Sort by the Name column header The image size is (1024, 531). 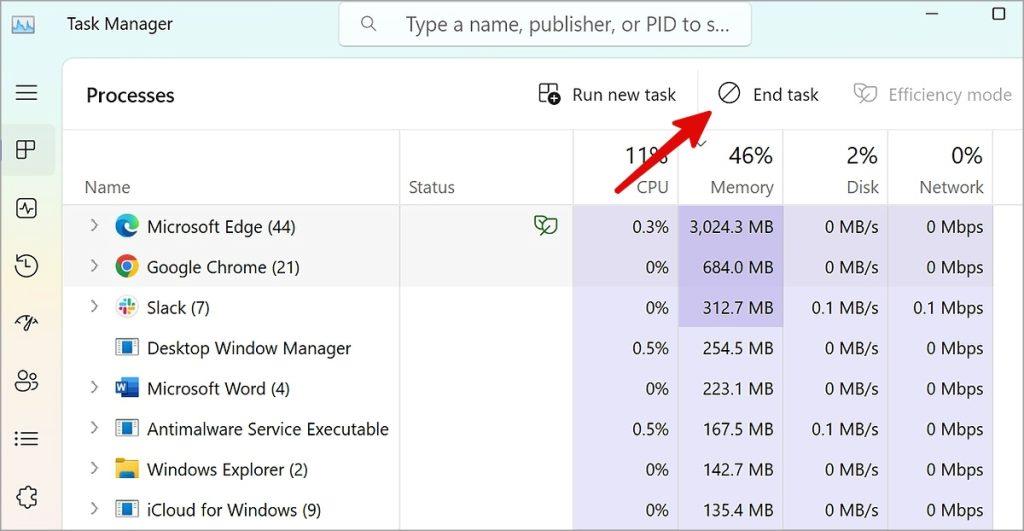click(x=108, y=187)
